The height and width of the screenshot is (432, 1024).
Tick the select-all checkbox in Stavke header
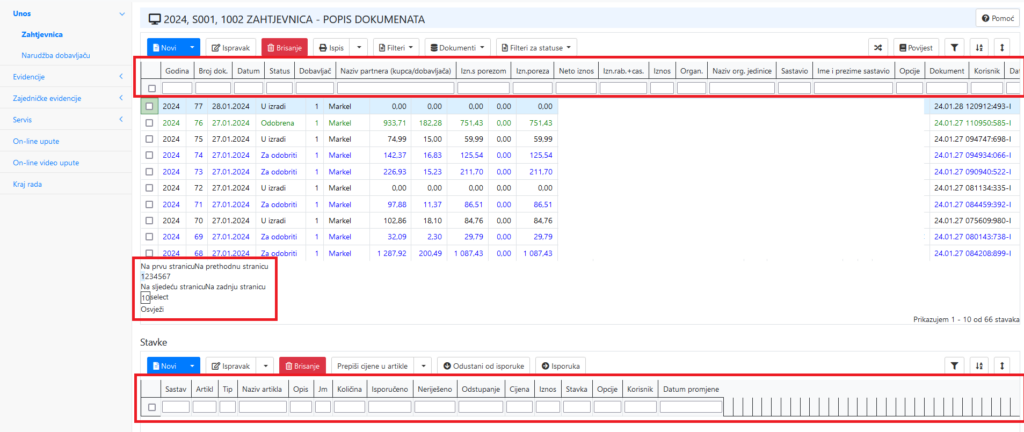click(152, 407)
